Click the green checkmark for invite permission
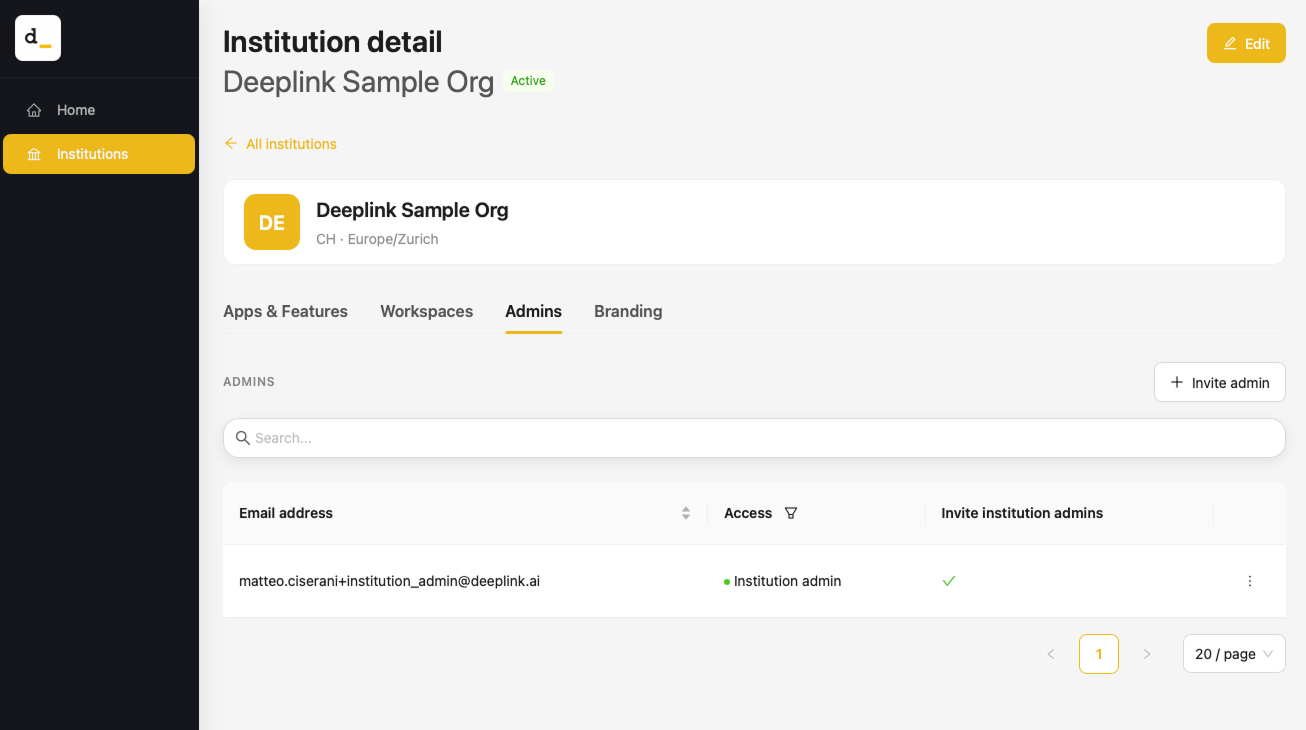The height and width of the screenshot is (730, 1306). point(949,581)
